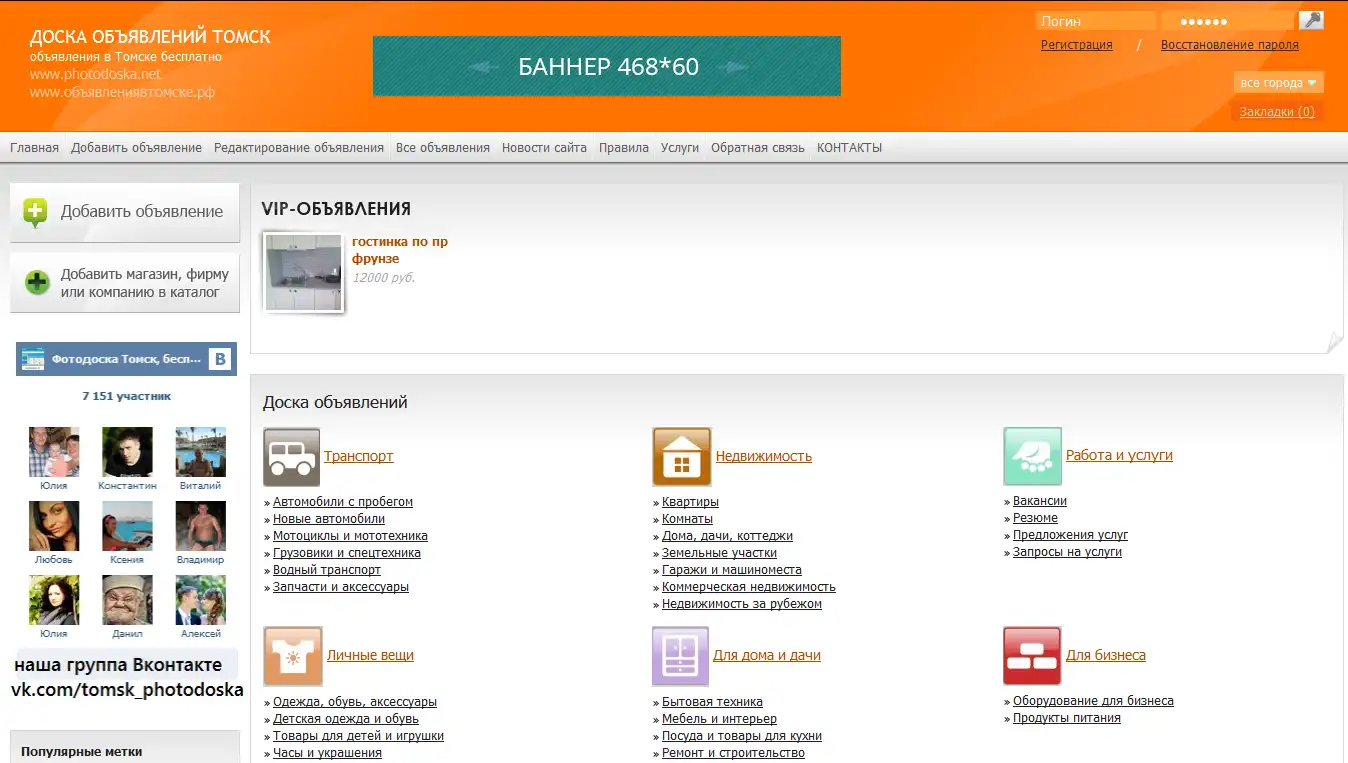The height and width of the screenshot is (763, 1348).
Task: Click the 'БАННЕР 468*60' banner
Action: (x=606, y=67)
